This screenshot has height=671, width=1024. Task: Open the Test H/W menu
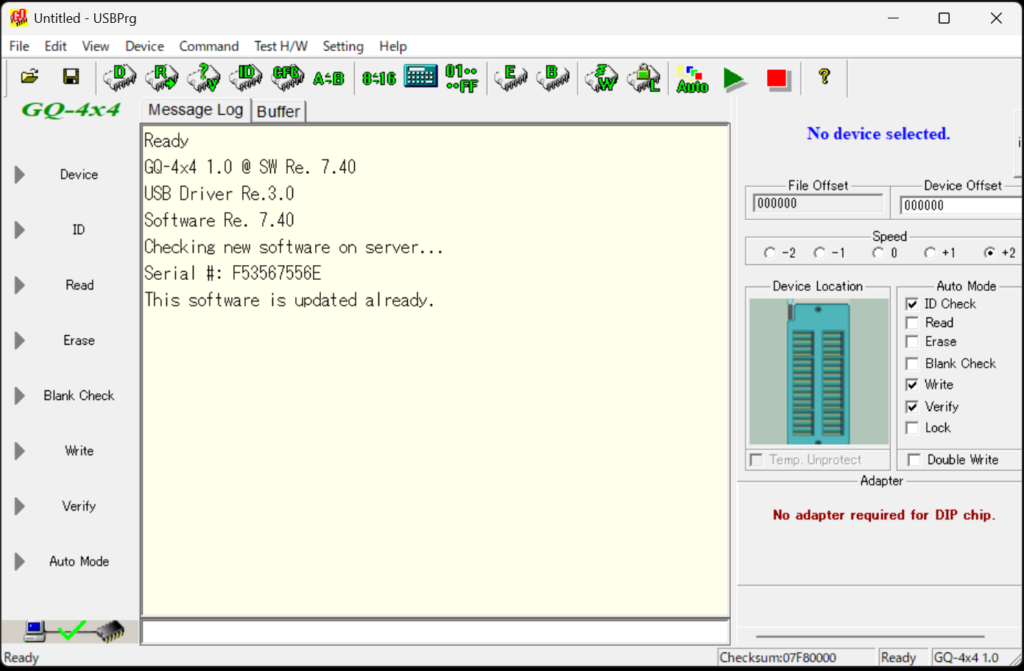point(280,46)
